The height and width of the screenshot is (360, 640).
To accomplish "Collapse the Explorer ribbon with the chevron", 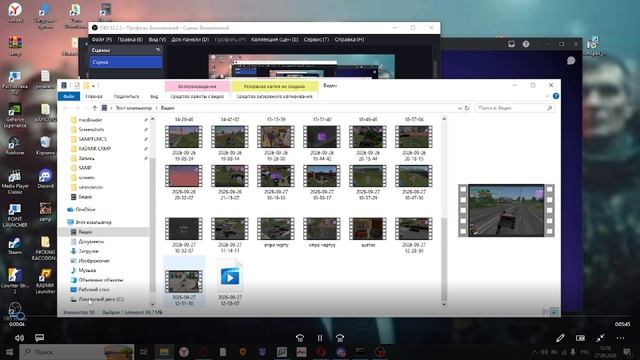I will (547, 96).
